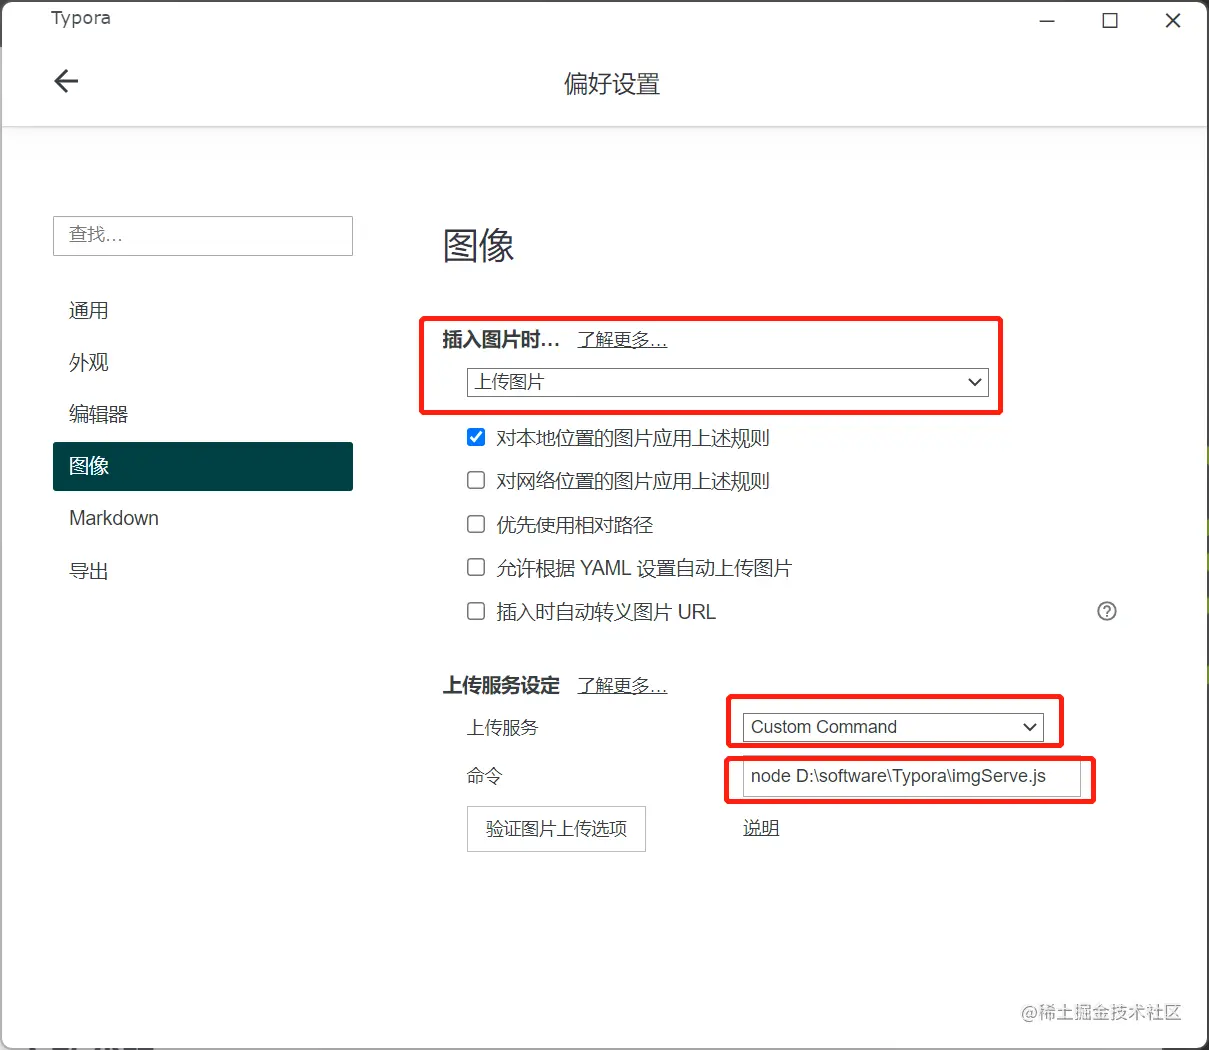This screenshot has width=1209, height=1050.
Task: Click the 验证图片上传选项 button
Action: (x=556, y=829)
